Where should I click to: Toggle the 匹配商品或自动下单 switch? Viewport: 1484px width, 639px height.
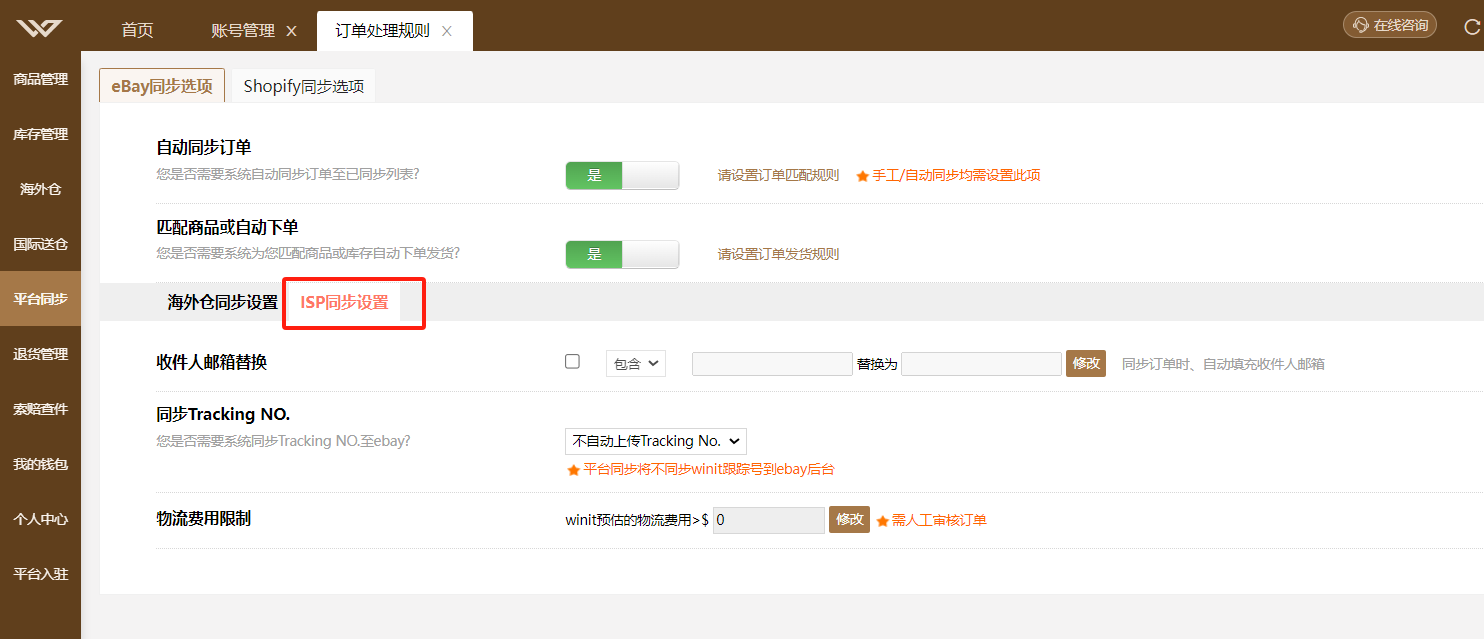click(622, 254)
